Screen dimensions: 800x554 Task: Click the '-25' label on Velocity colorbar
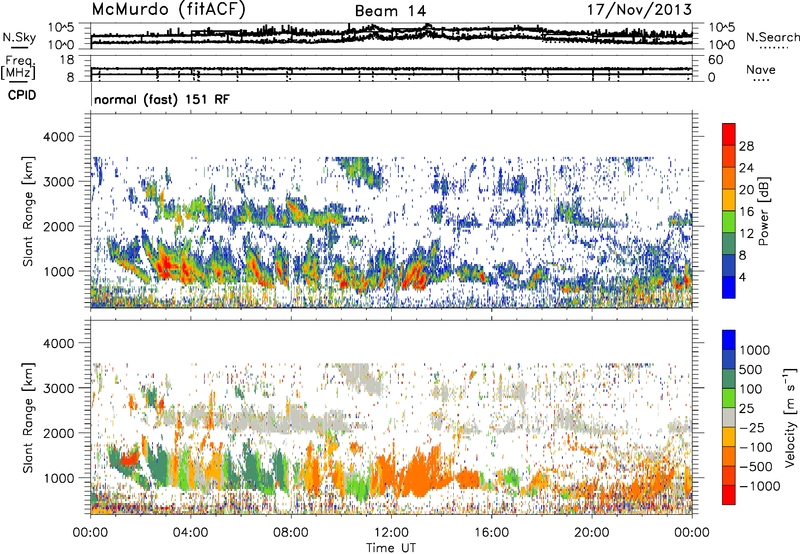tap(750, 428)
